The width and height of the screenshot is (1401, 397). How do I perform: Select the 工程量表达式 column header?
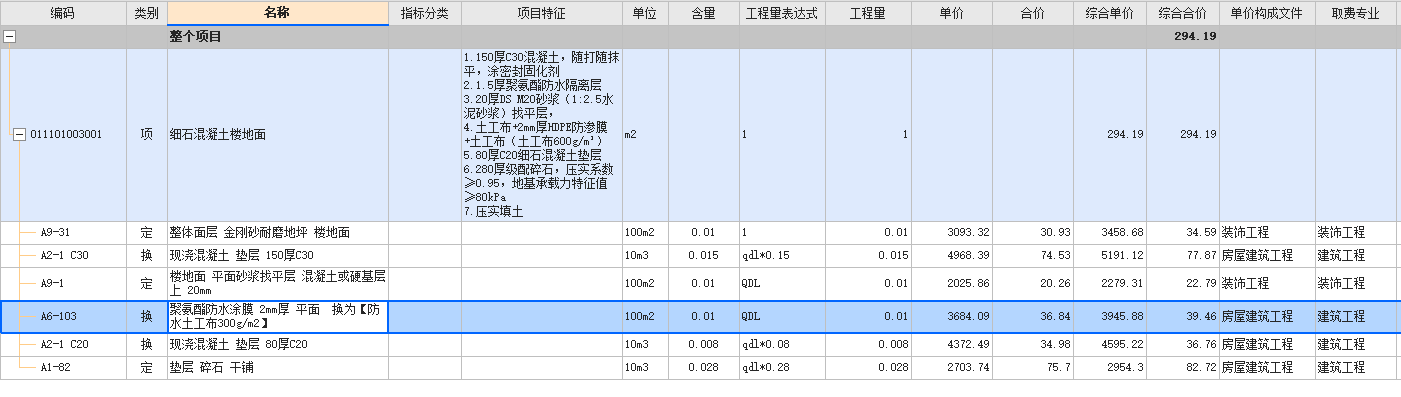click(782, 13)
